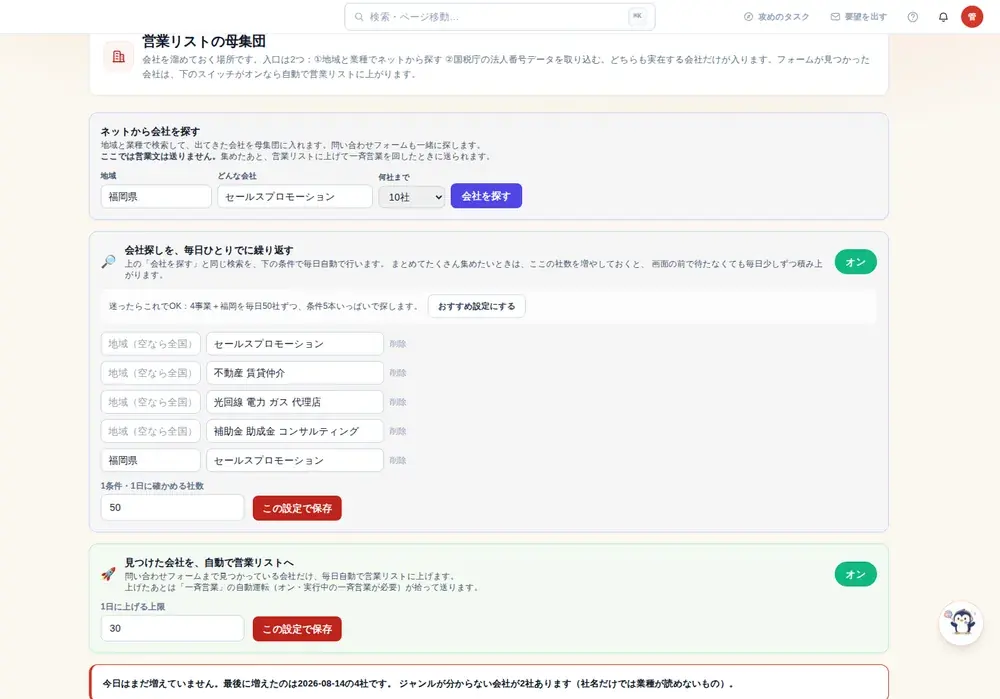Click the 福岡県 region field in the last condition row
This screenshot has width=1000, height=699.
point(151,460)
